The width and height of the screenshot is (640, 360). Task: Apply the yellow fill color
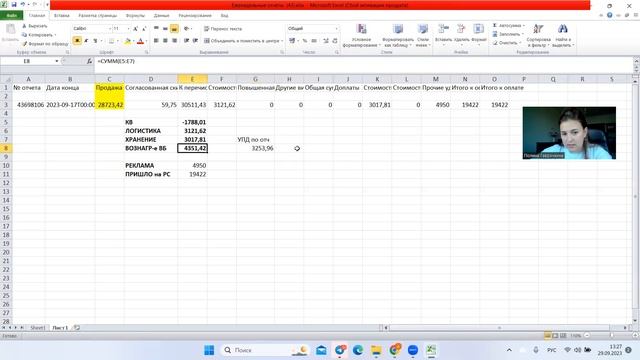click(x=127, y=41)
